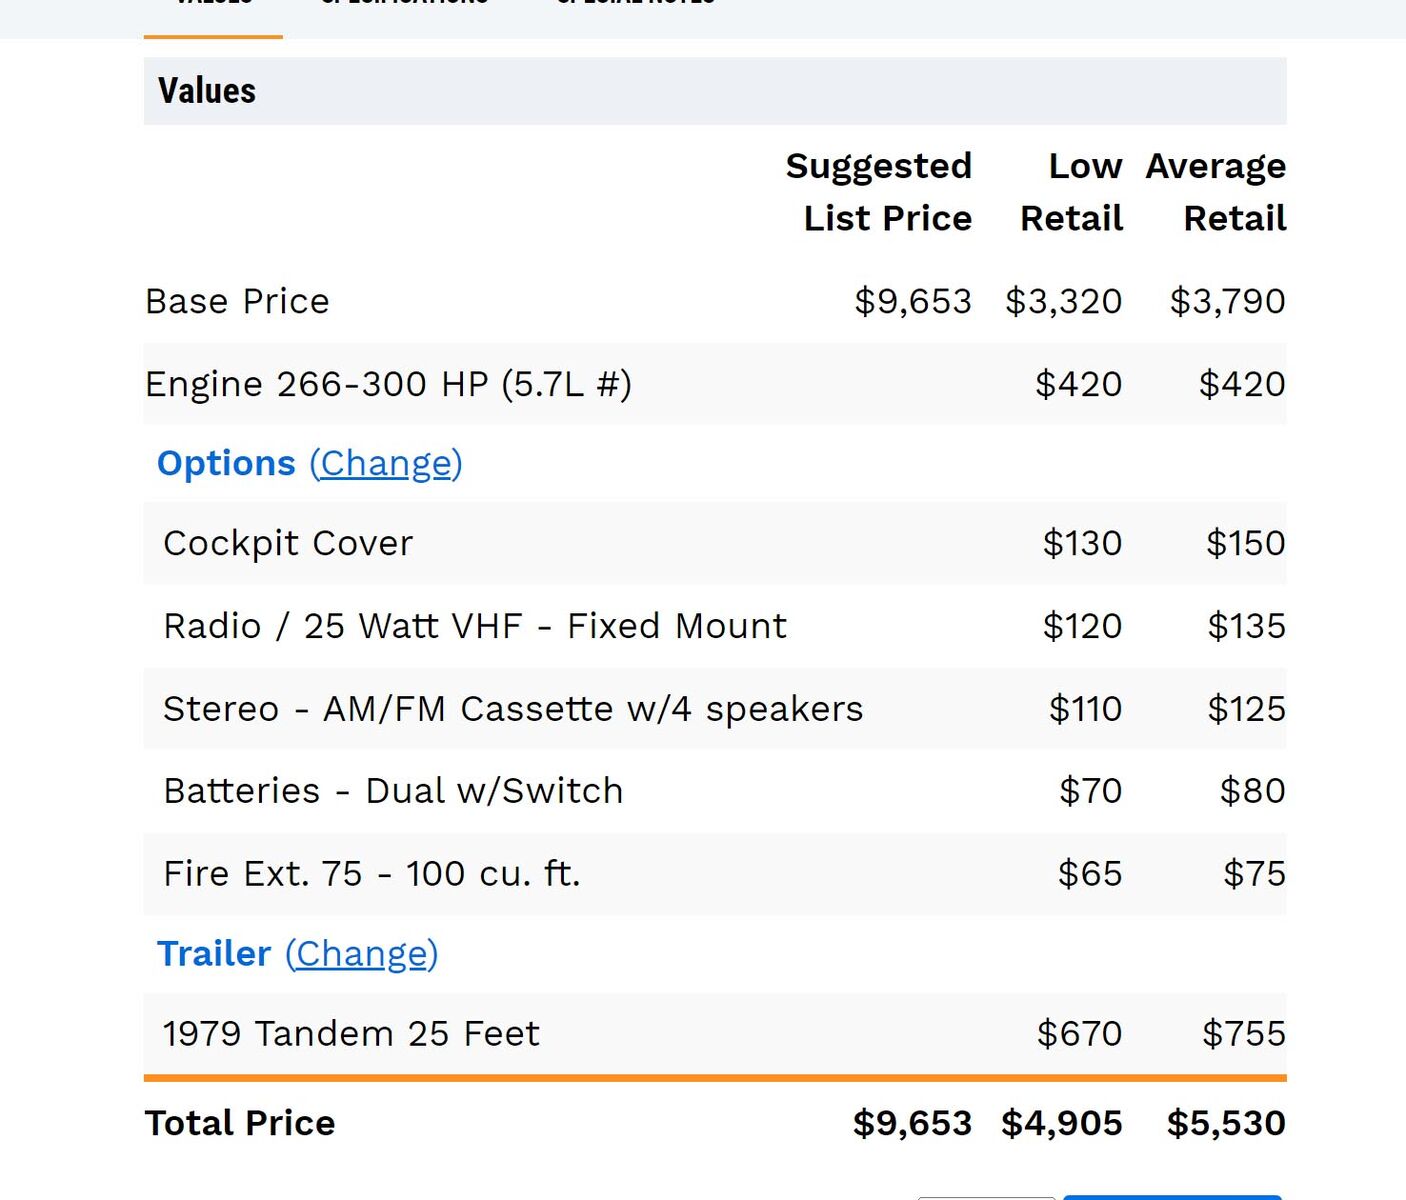Select the Stereo AM/FM Cassette option row
The image size is (1406, 1200).
pos(513,709)
